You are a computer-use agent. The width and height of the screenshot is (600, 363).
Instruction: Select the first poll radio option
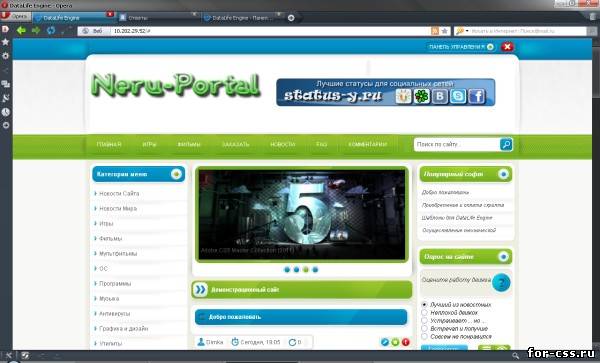pos(424,304)
